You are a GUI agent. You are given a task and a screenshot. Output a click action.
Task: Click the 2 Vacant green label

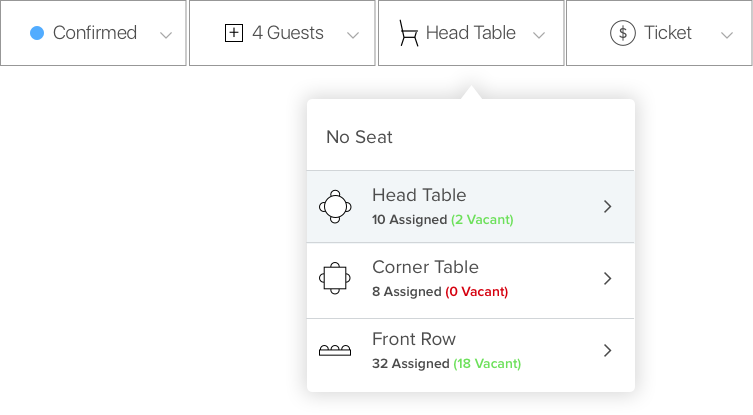(x=482, y=220)
